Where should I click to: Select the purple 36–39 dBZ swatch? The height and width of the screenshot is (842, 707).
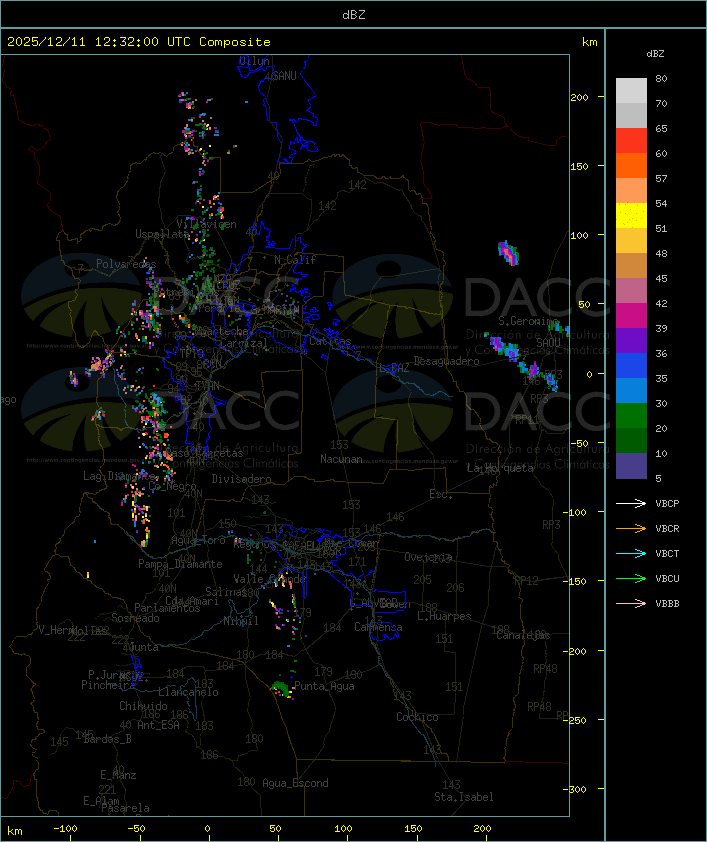click(x=631, y=340)
